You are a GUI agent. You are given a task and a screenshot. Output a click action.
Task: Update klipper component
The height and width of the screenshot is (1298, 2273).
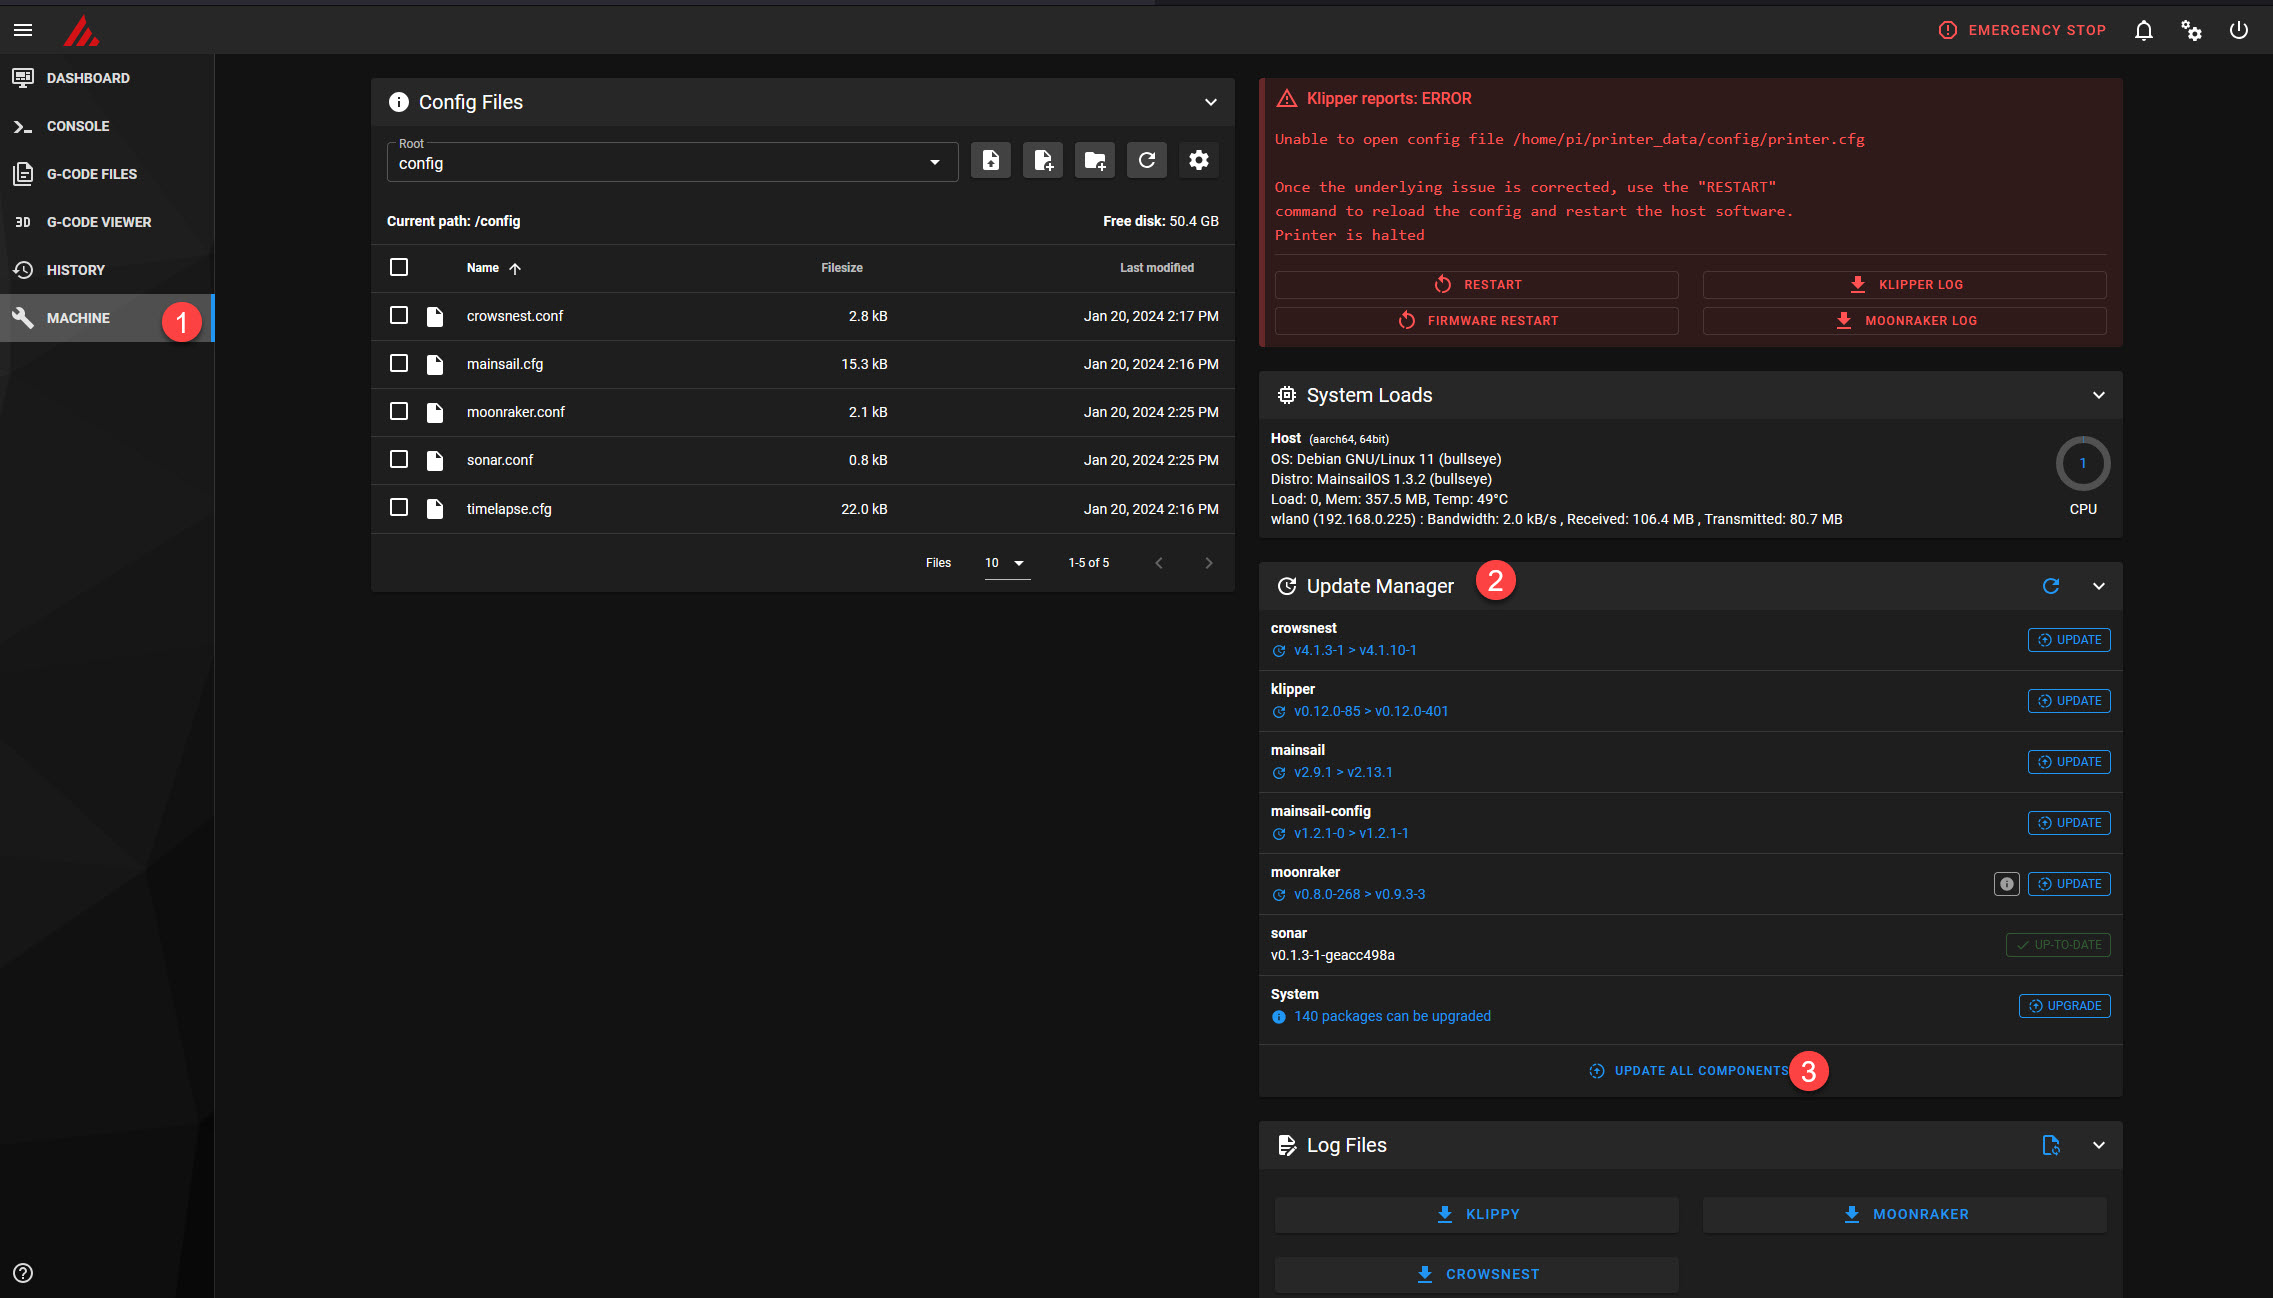point(2069,701)
